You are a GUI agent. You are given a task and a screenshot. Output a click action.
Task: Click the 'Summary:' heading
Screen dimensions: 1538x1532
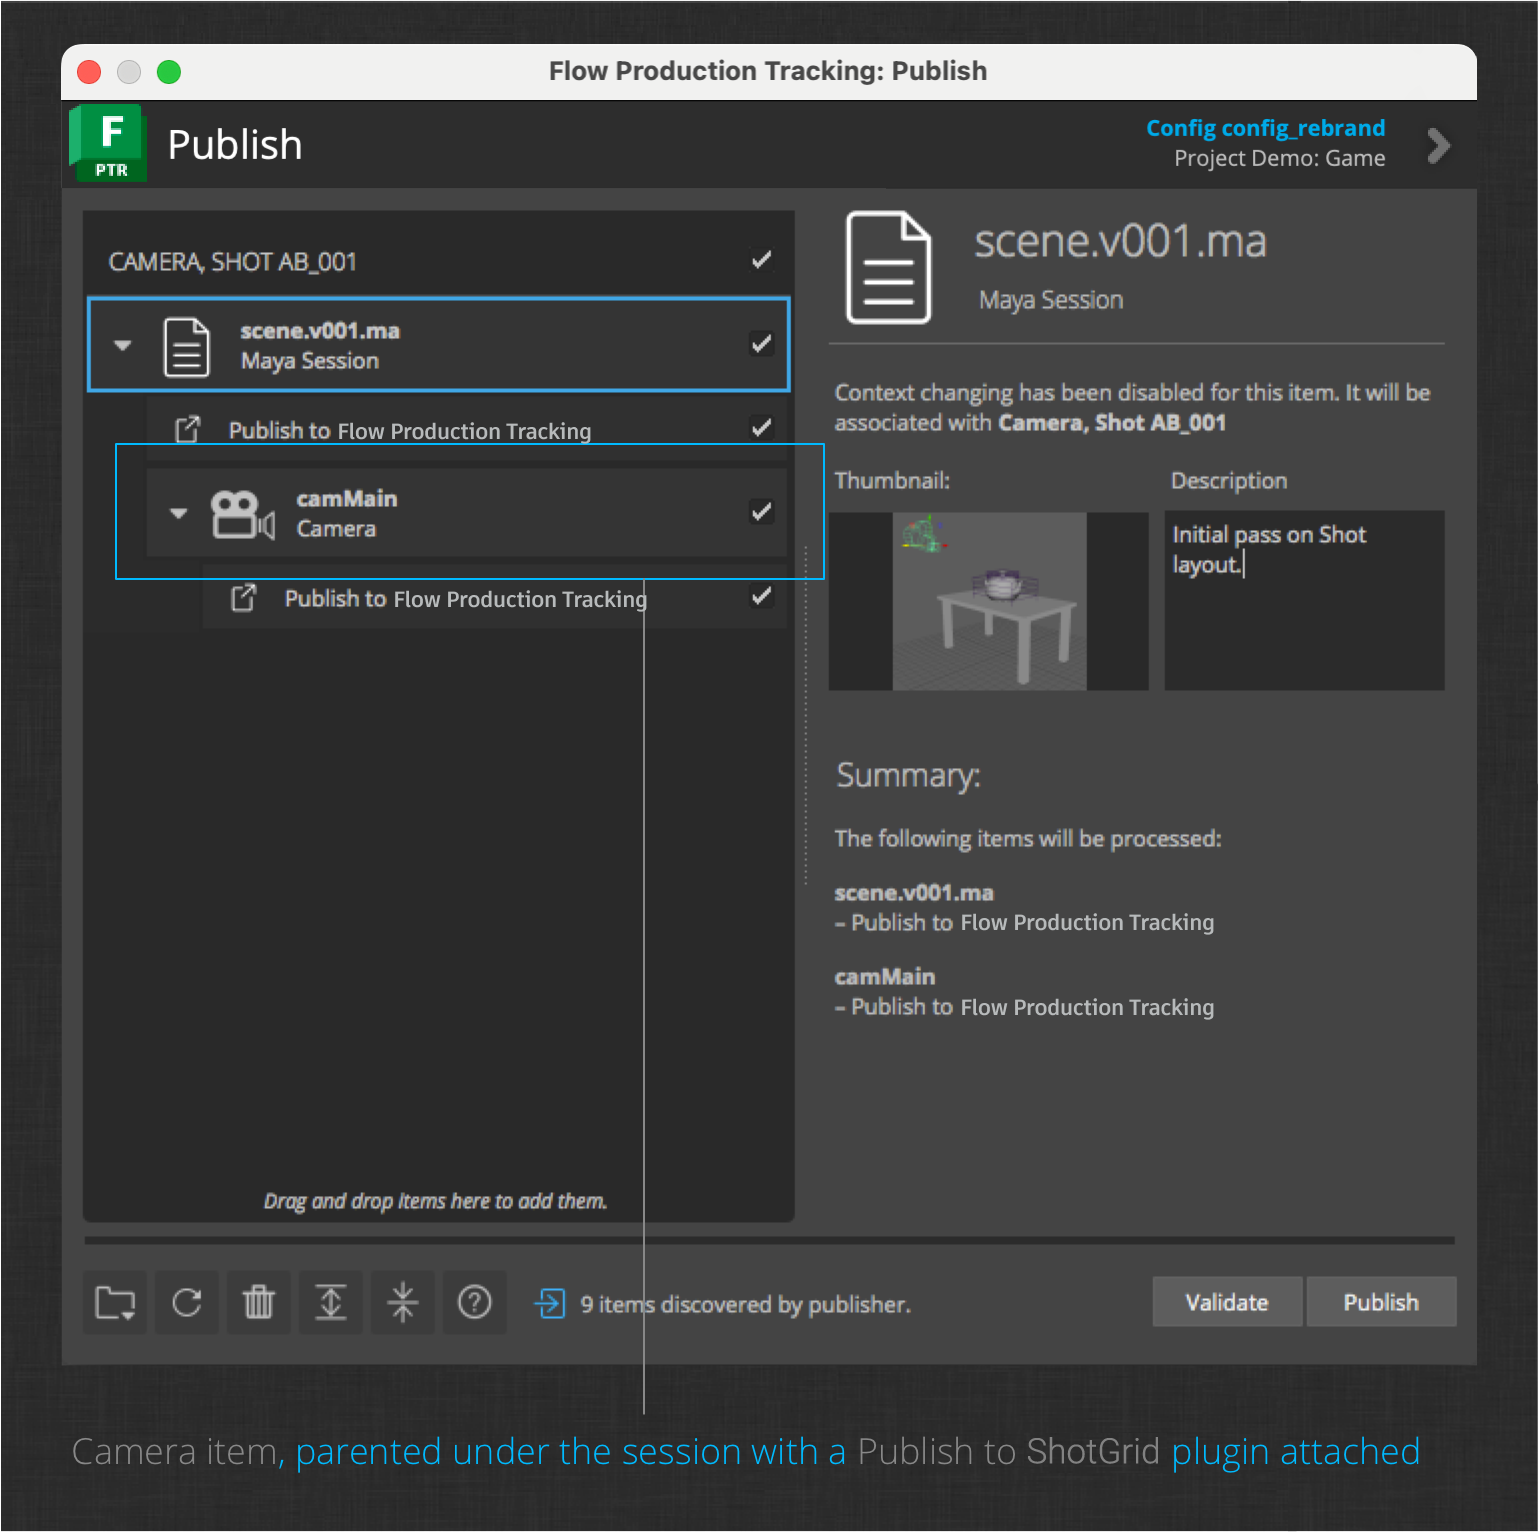pos(908,776)
